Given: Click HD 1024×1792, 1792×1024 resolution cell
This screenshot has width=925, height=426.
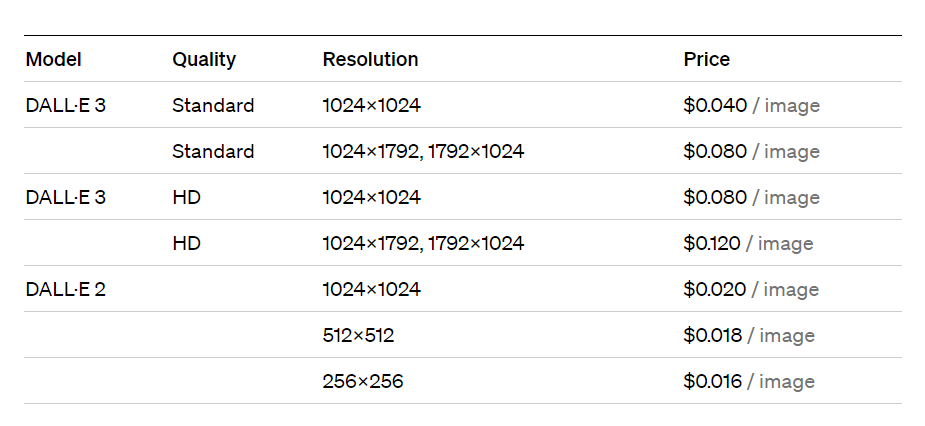Looking at the screenshot, I should [x=423, y=243].
